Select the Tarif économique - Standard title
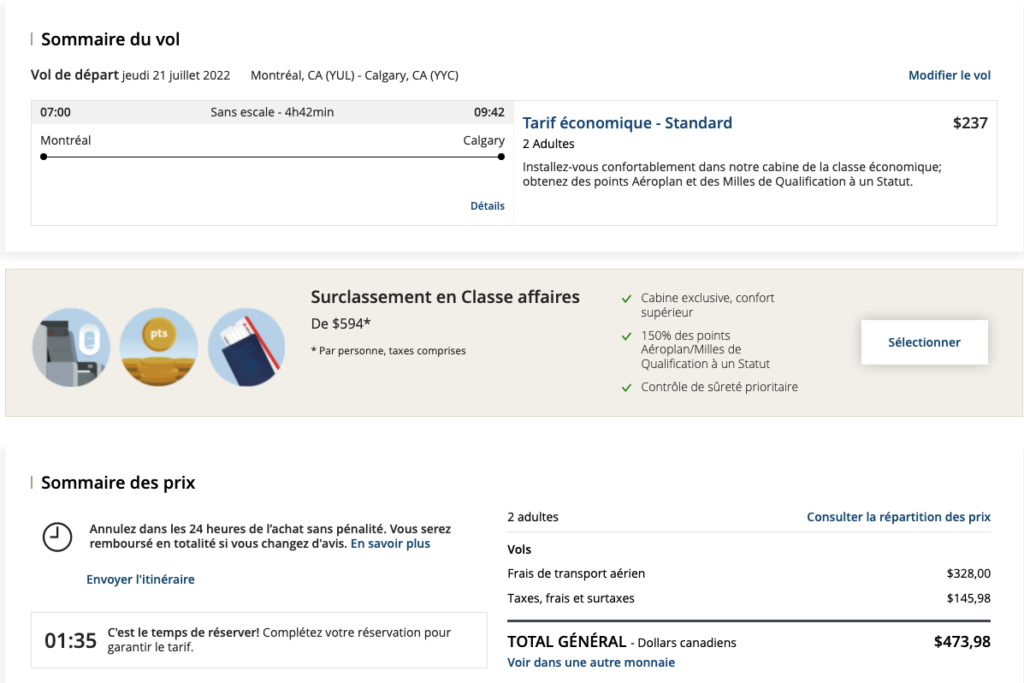1024x683 pixels. [x=627, y=123]
